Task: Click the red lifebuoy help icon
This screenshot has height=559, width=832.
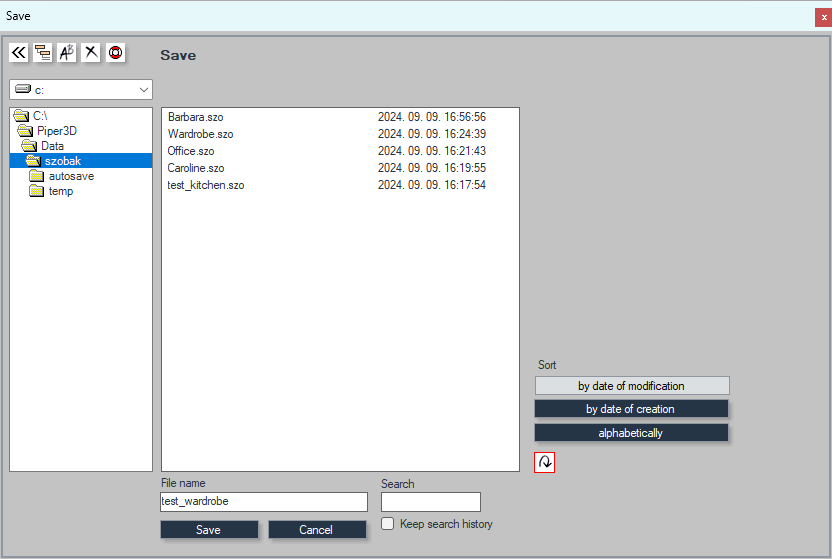Action: 115,53
